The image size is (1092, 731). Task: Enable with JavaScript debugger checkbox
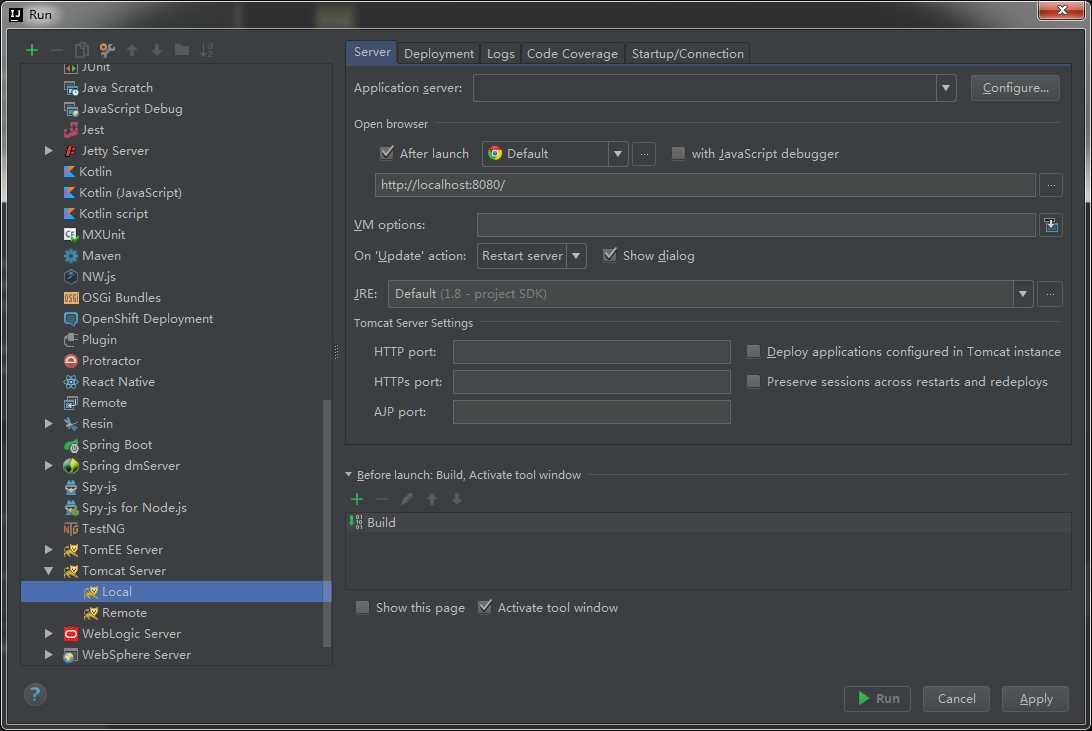pos(678,153)
